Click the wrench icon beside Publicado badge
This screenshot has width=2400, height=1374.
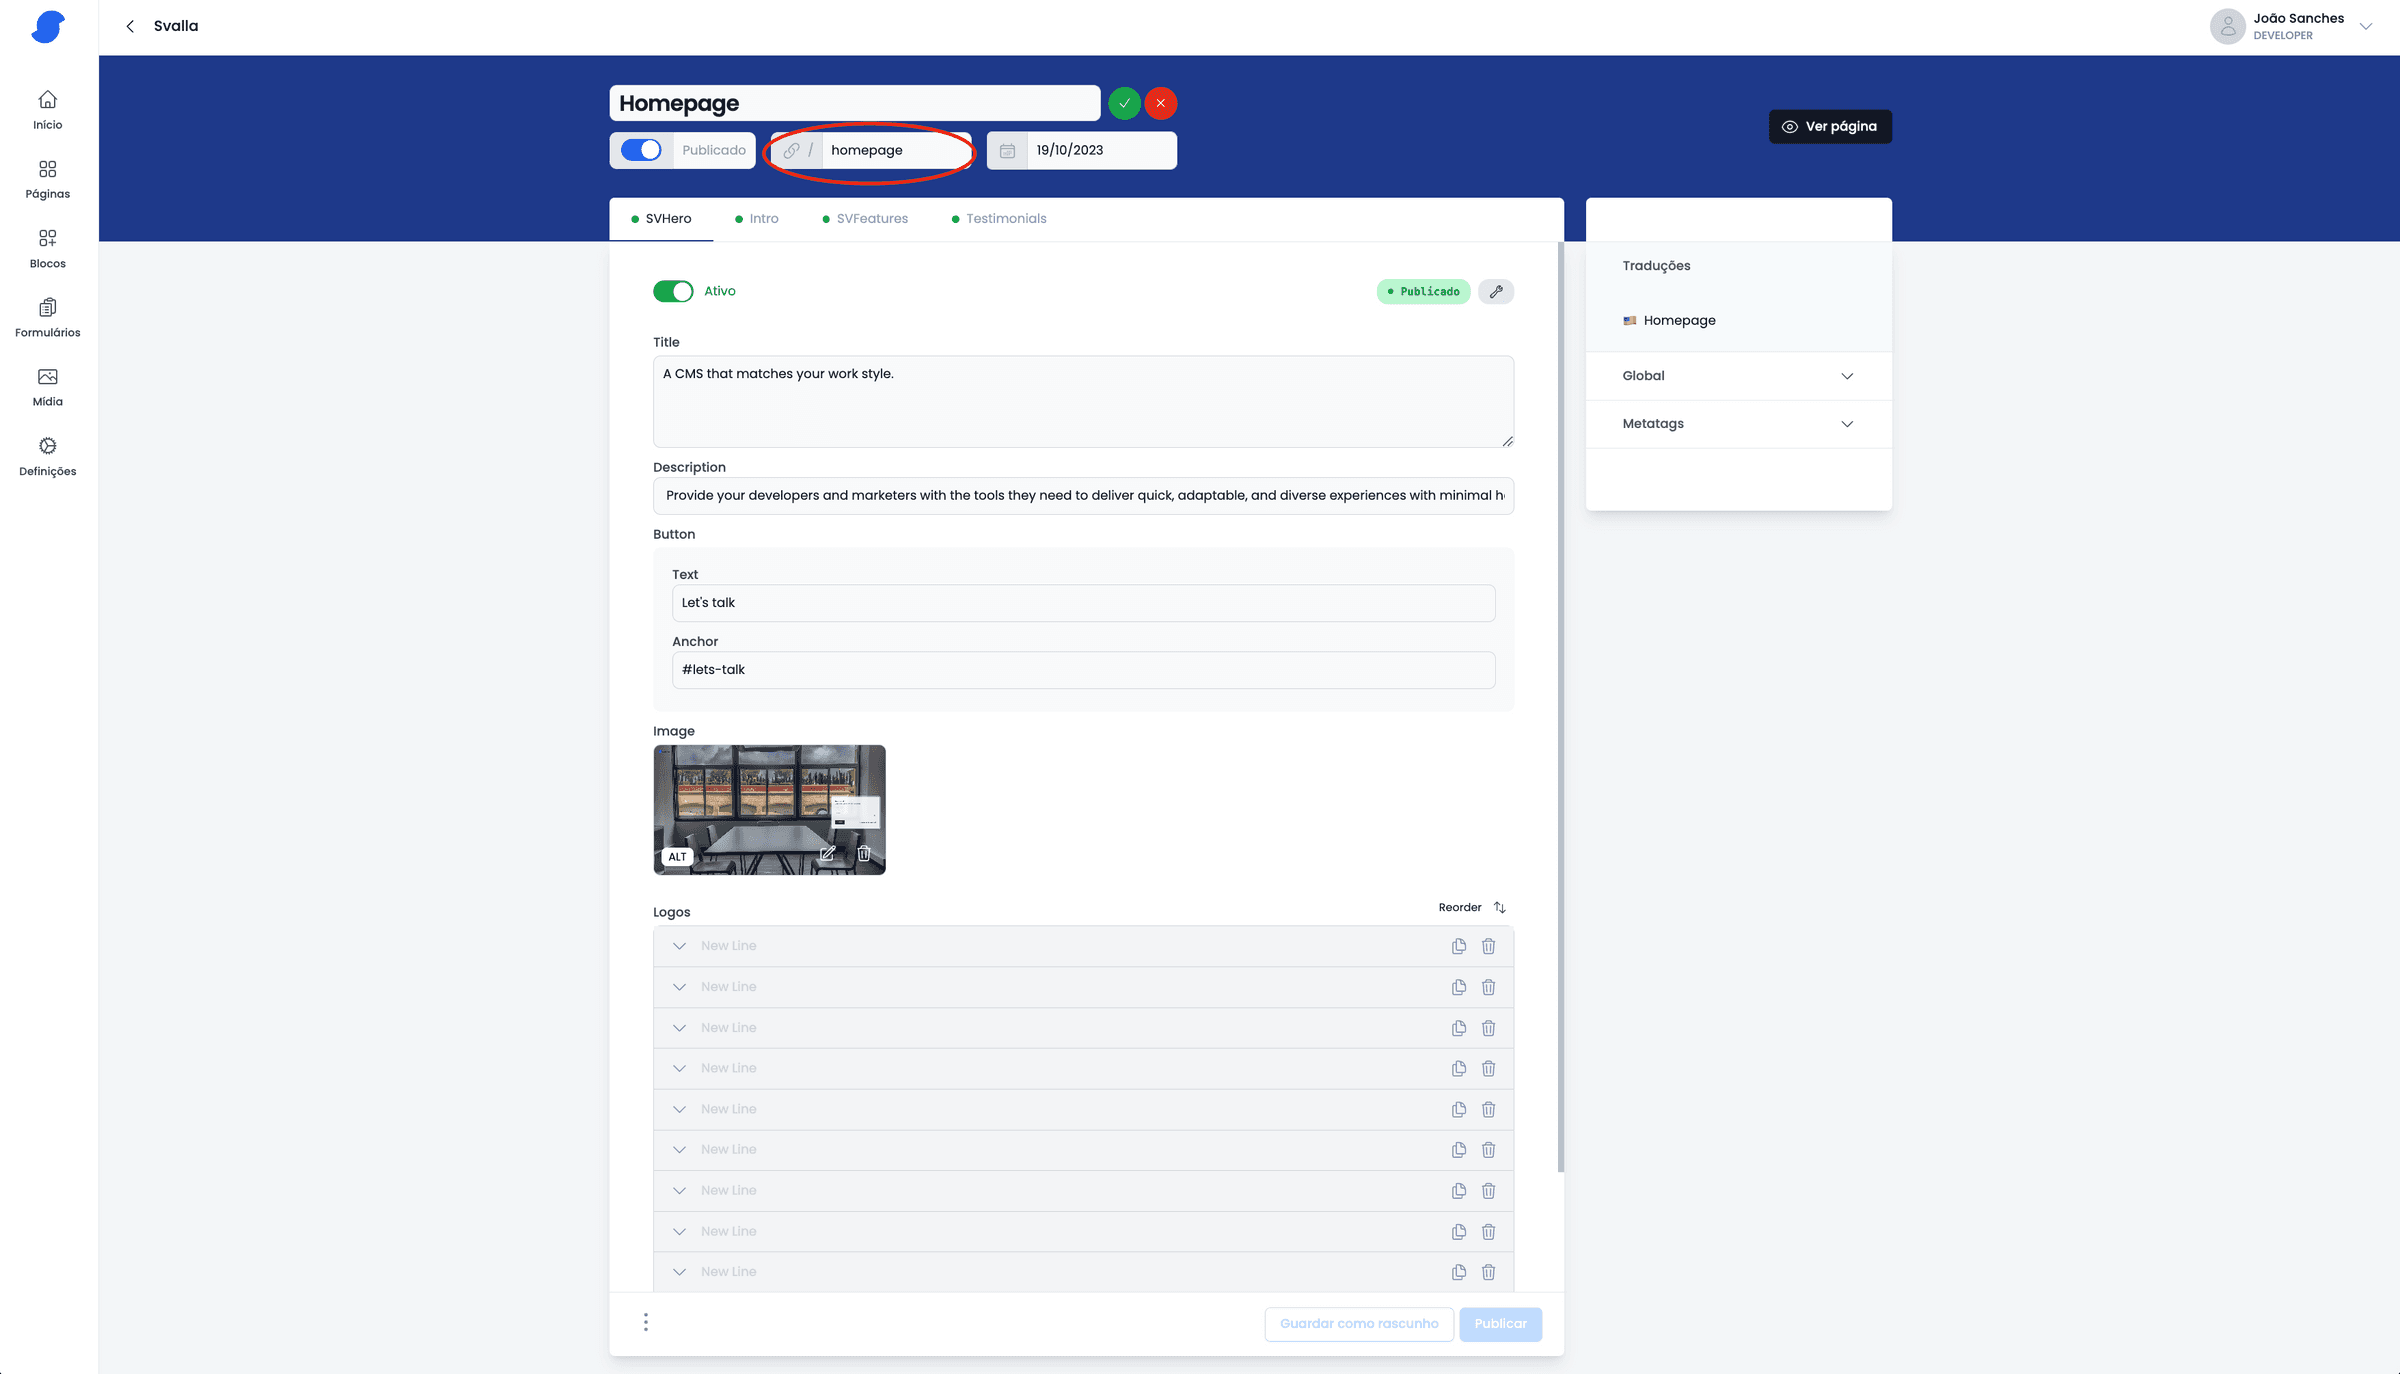point(1496,292)
